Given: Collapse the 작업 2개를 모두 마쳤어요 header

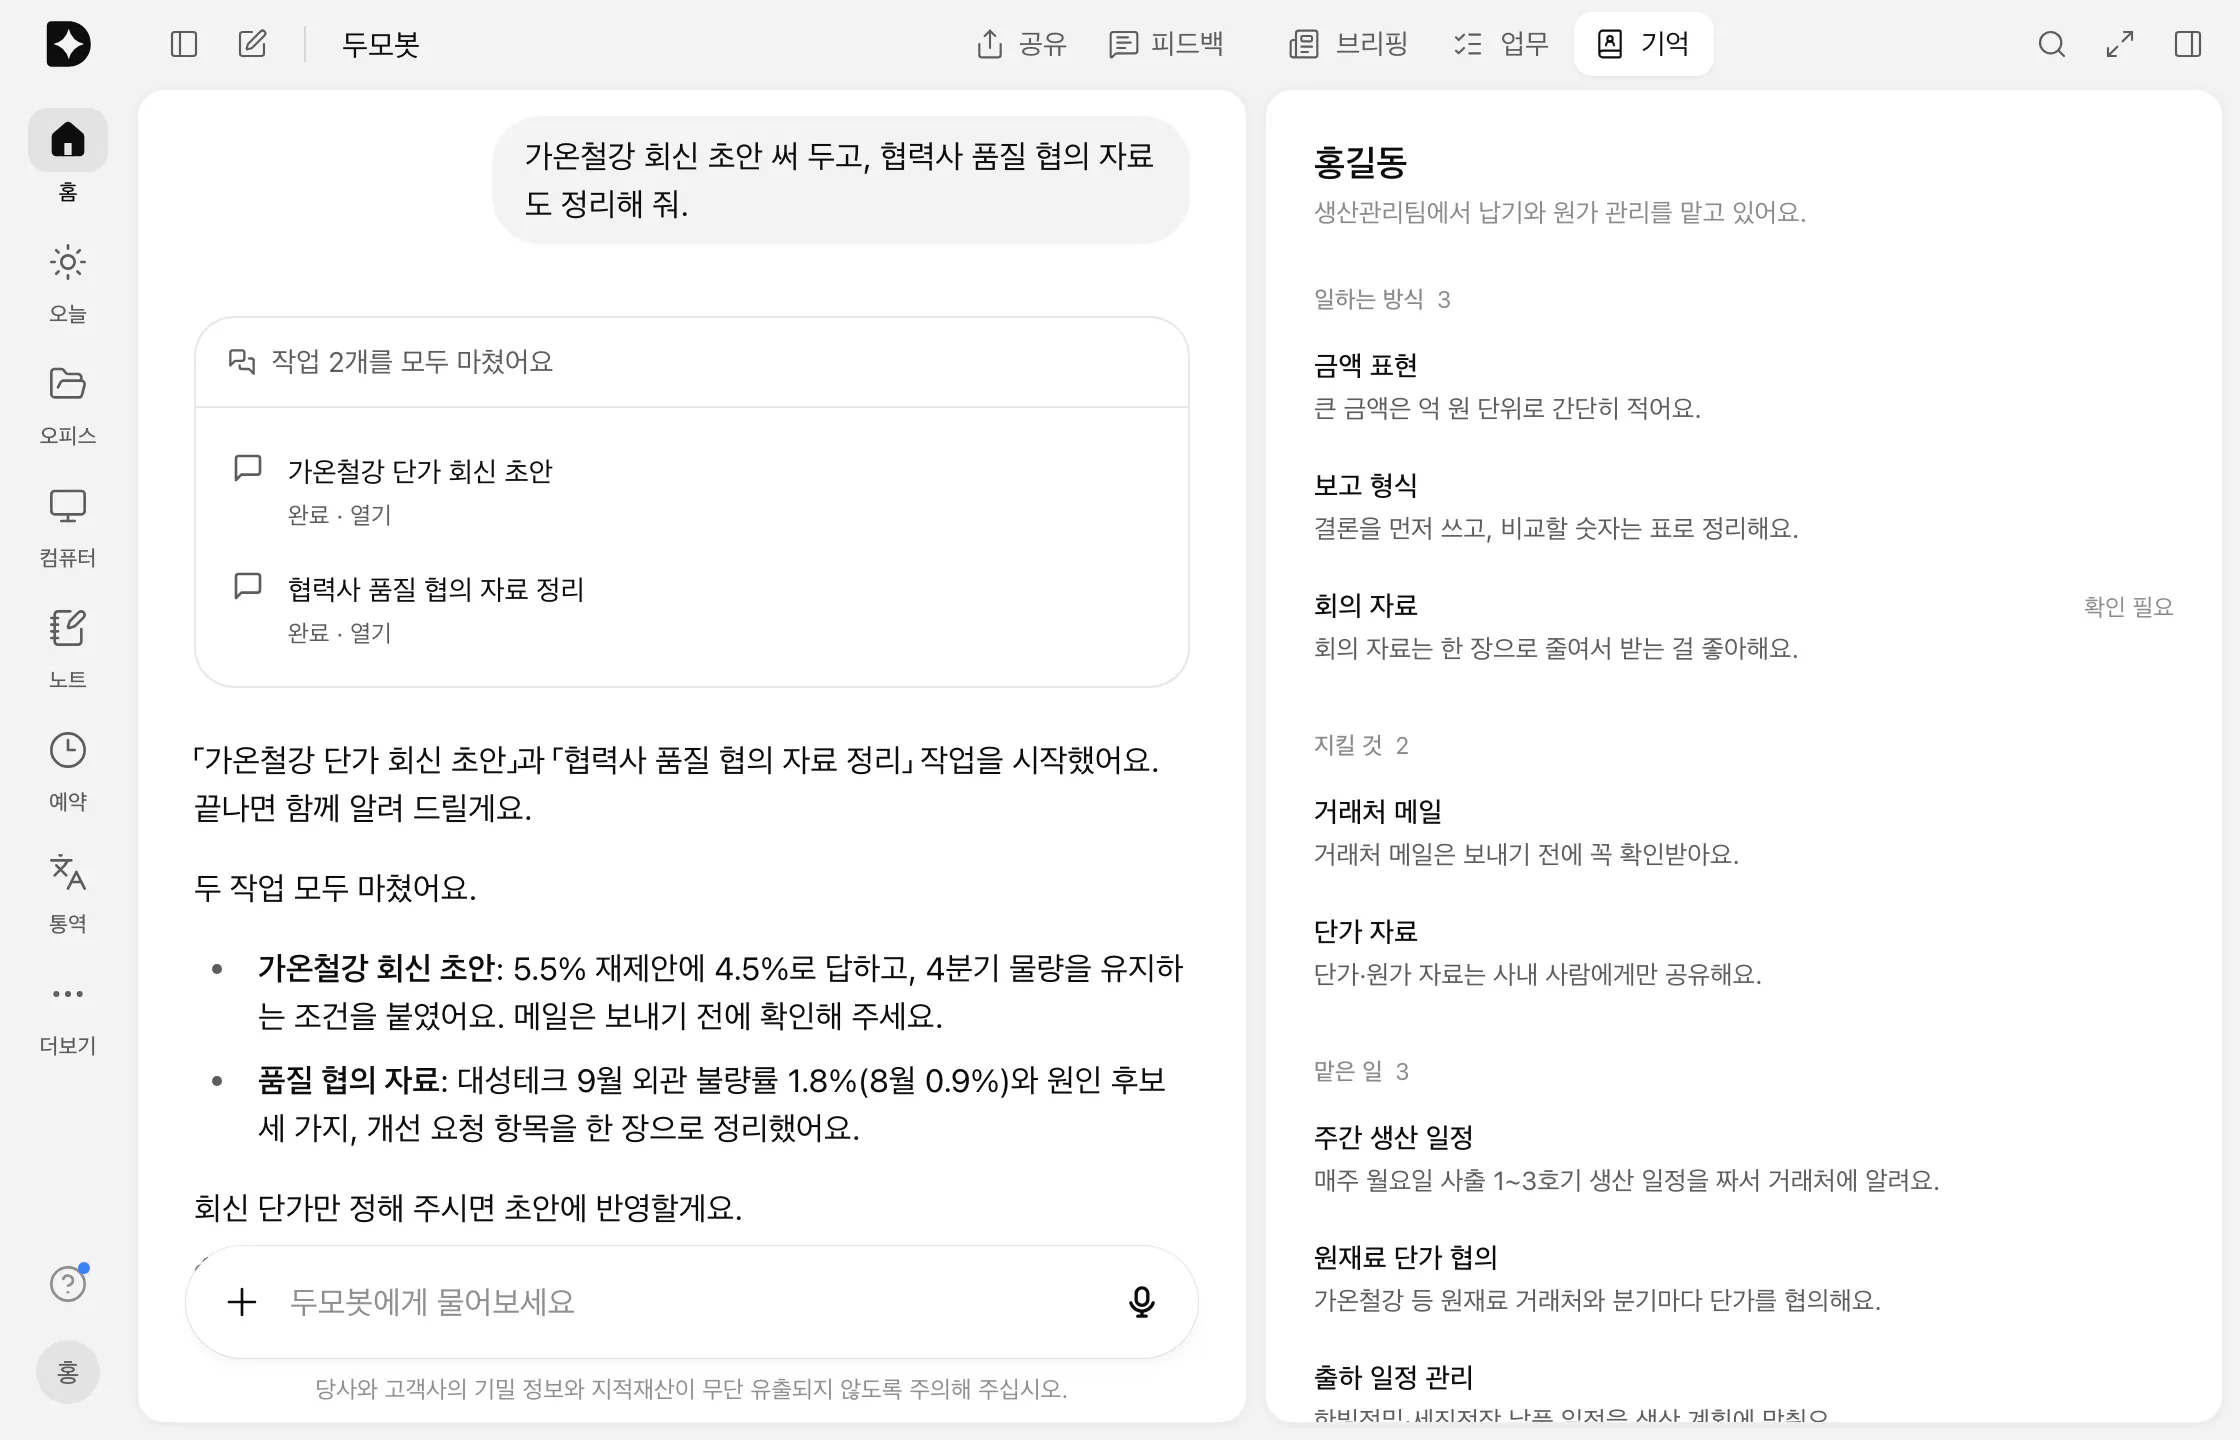Looking at the screenshot, I should [x=691, y=362].
